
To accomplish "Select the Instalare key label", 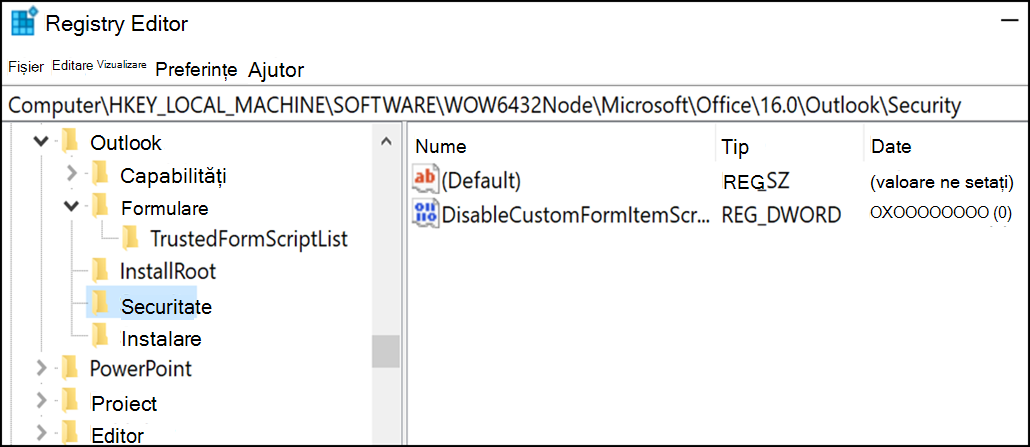I will 162,339.
